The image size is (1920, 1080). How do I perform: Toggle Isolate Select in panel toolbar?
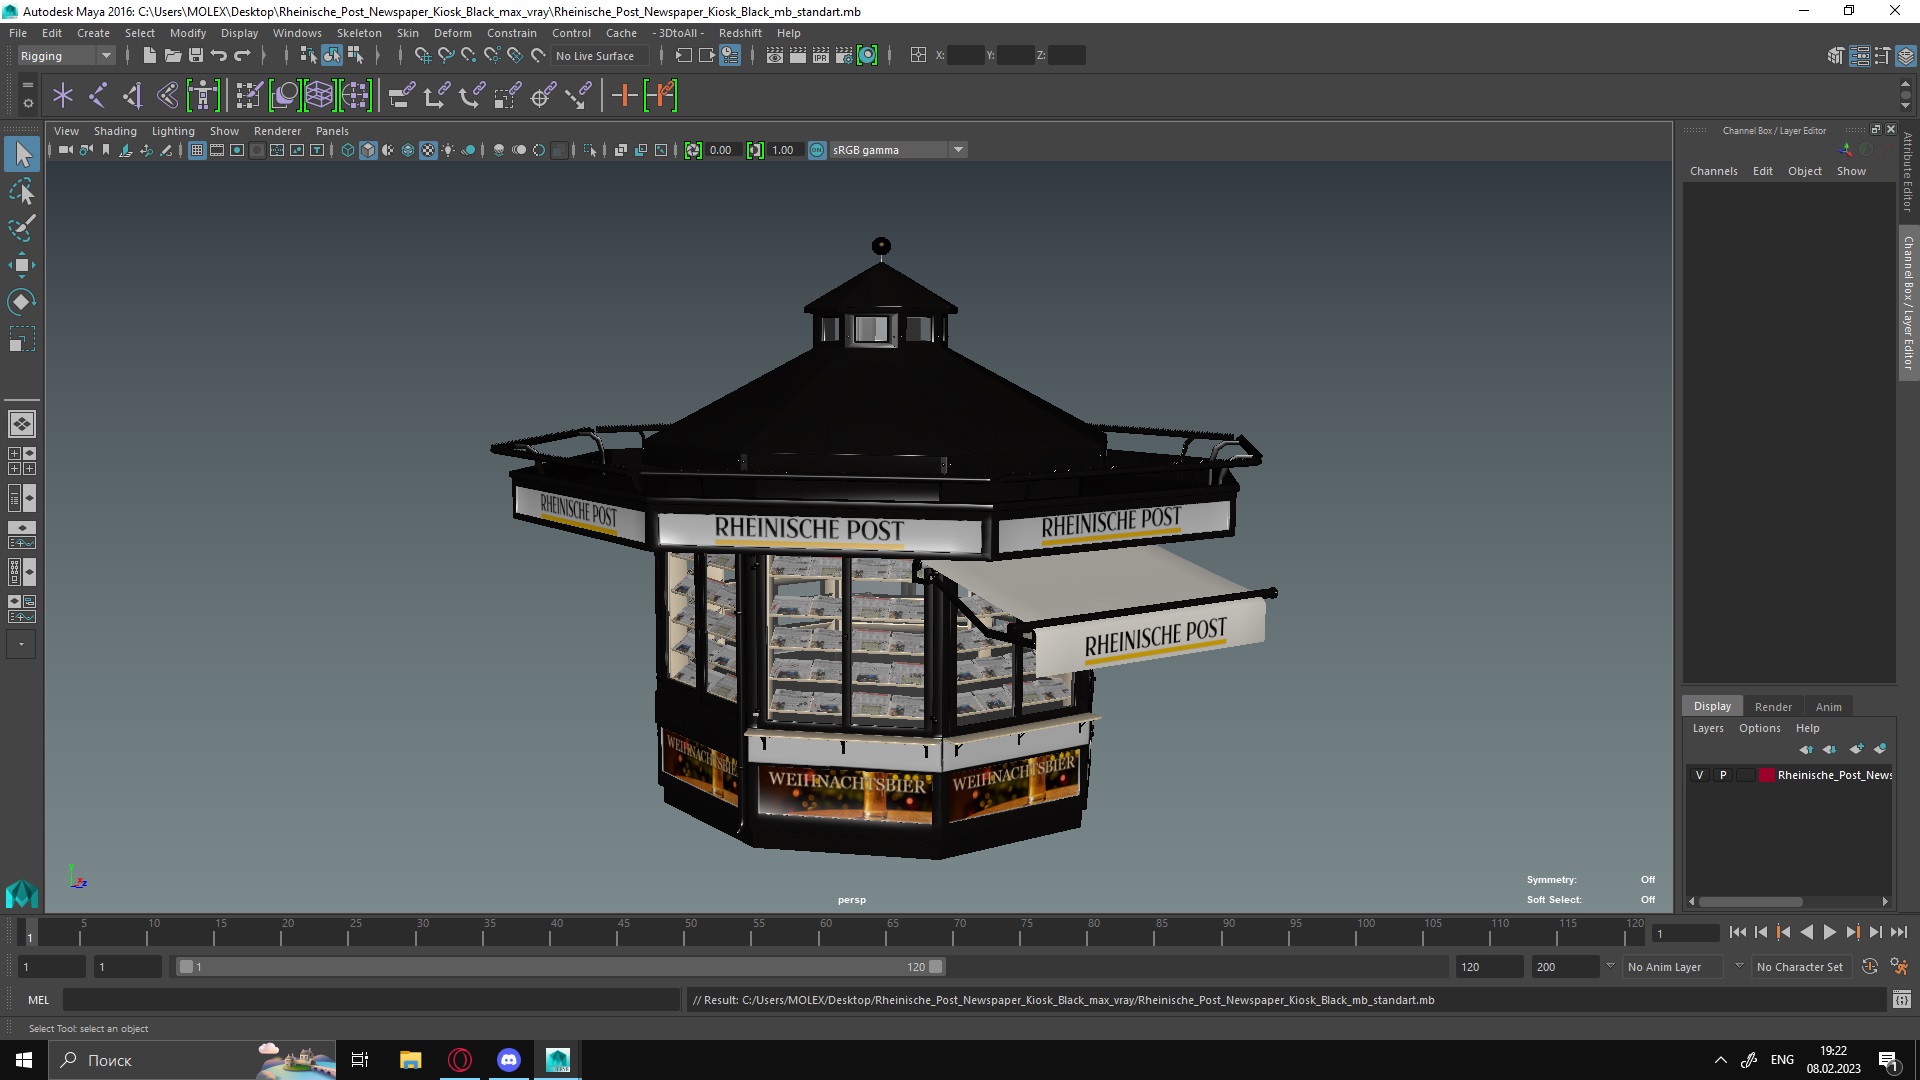590,150
